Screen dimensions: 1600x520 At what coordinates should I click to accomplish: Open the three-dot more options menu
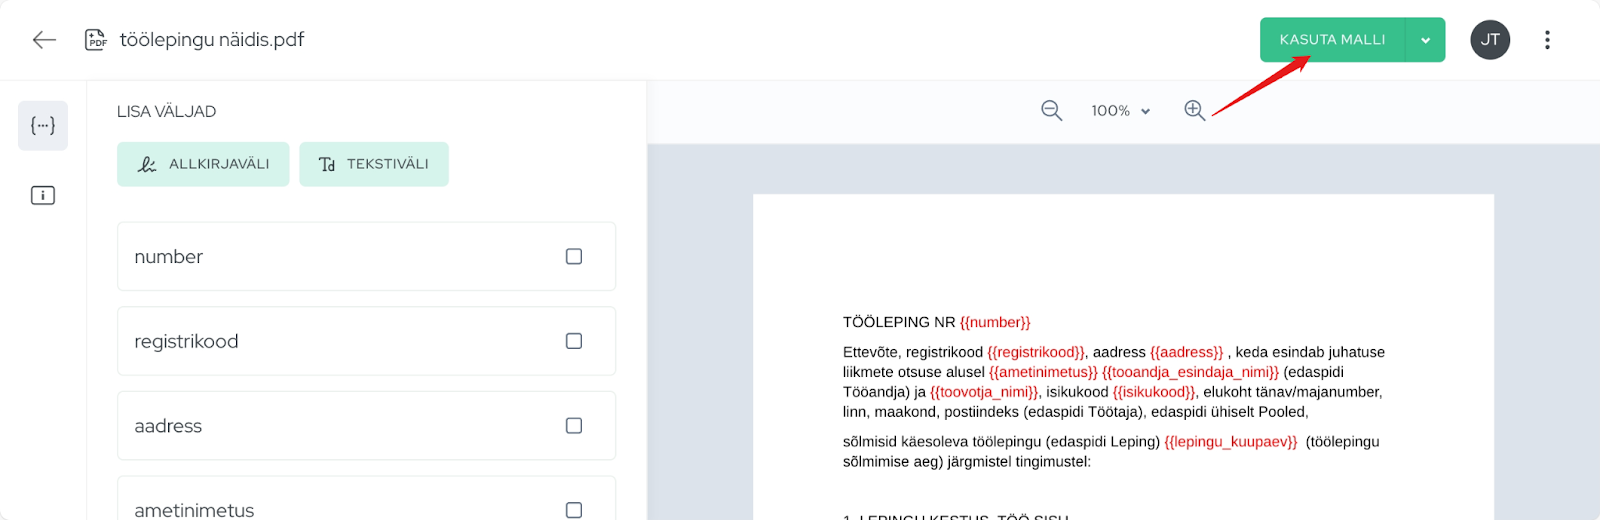click(x=1547, y=40)
